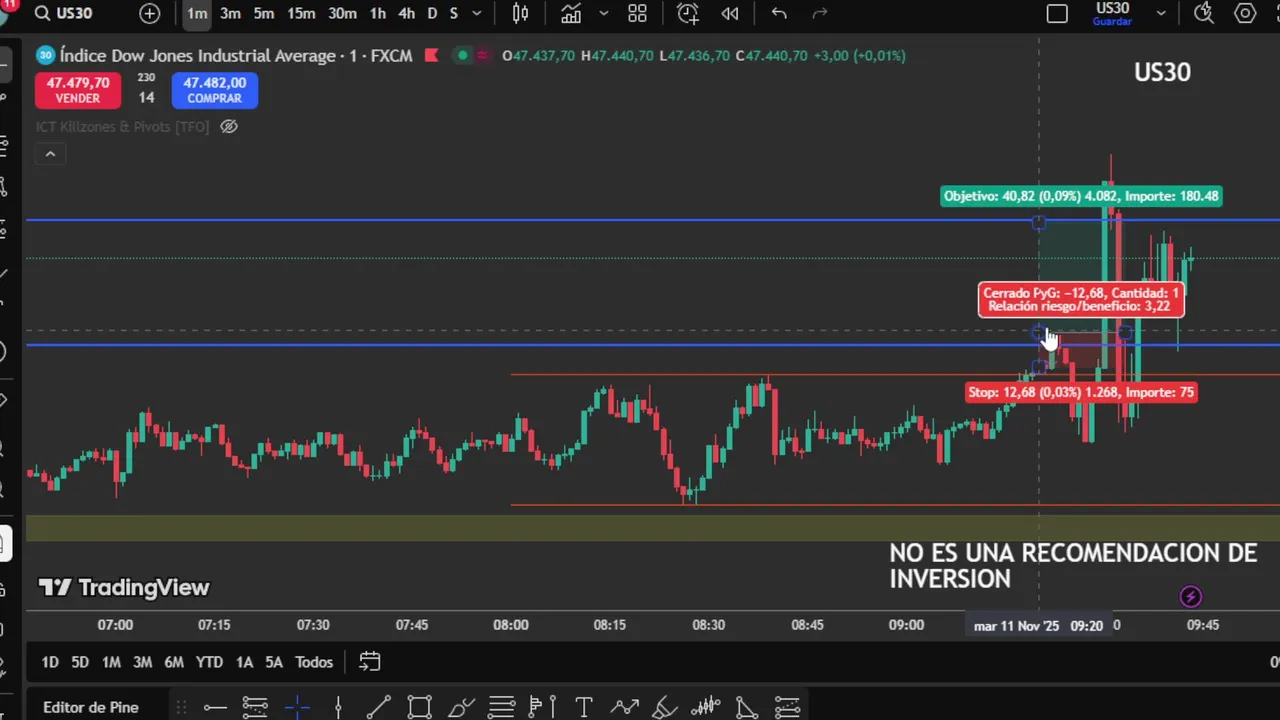Redo the chart action

click(x=820, y=13)
